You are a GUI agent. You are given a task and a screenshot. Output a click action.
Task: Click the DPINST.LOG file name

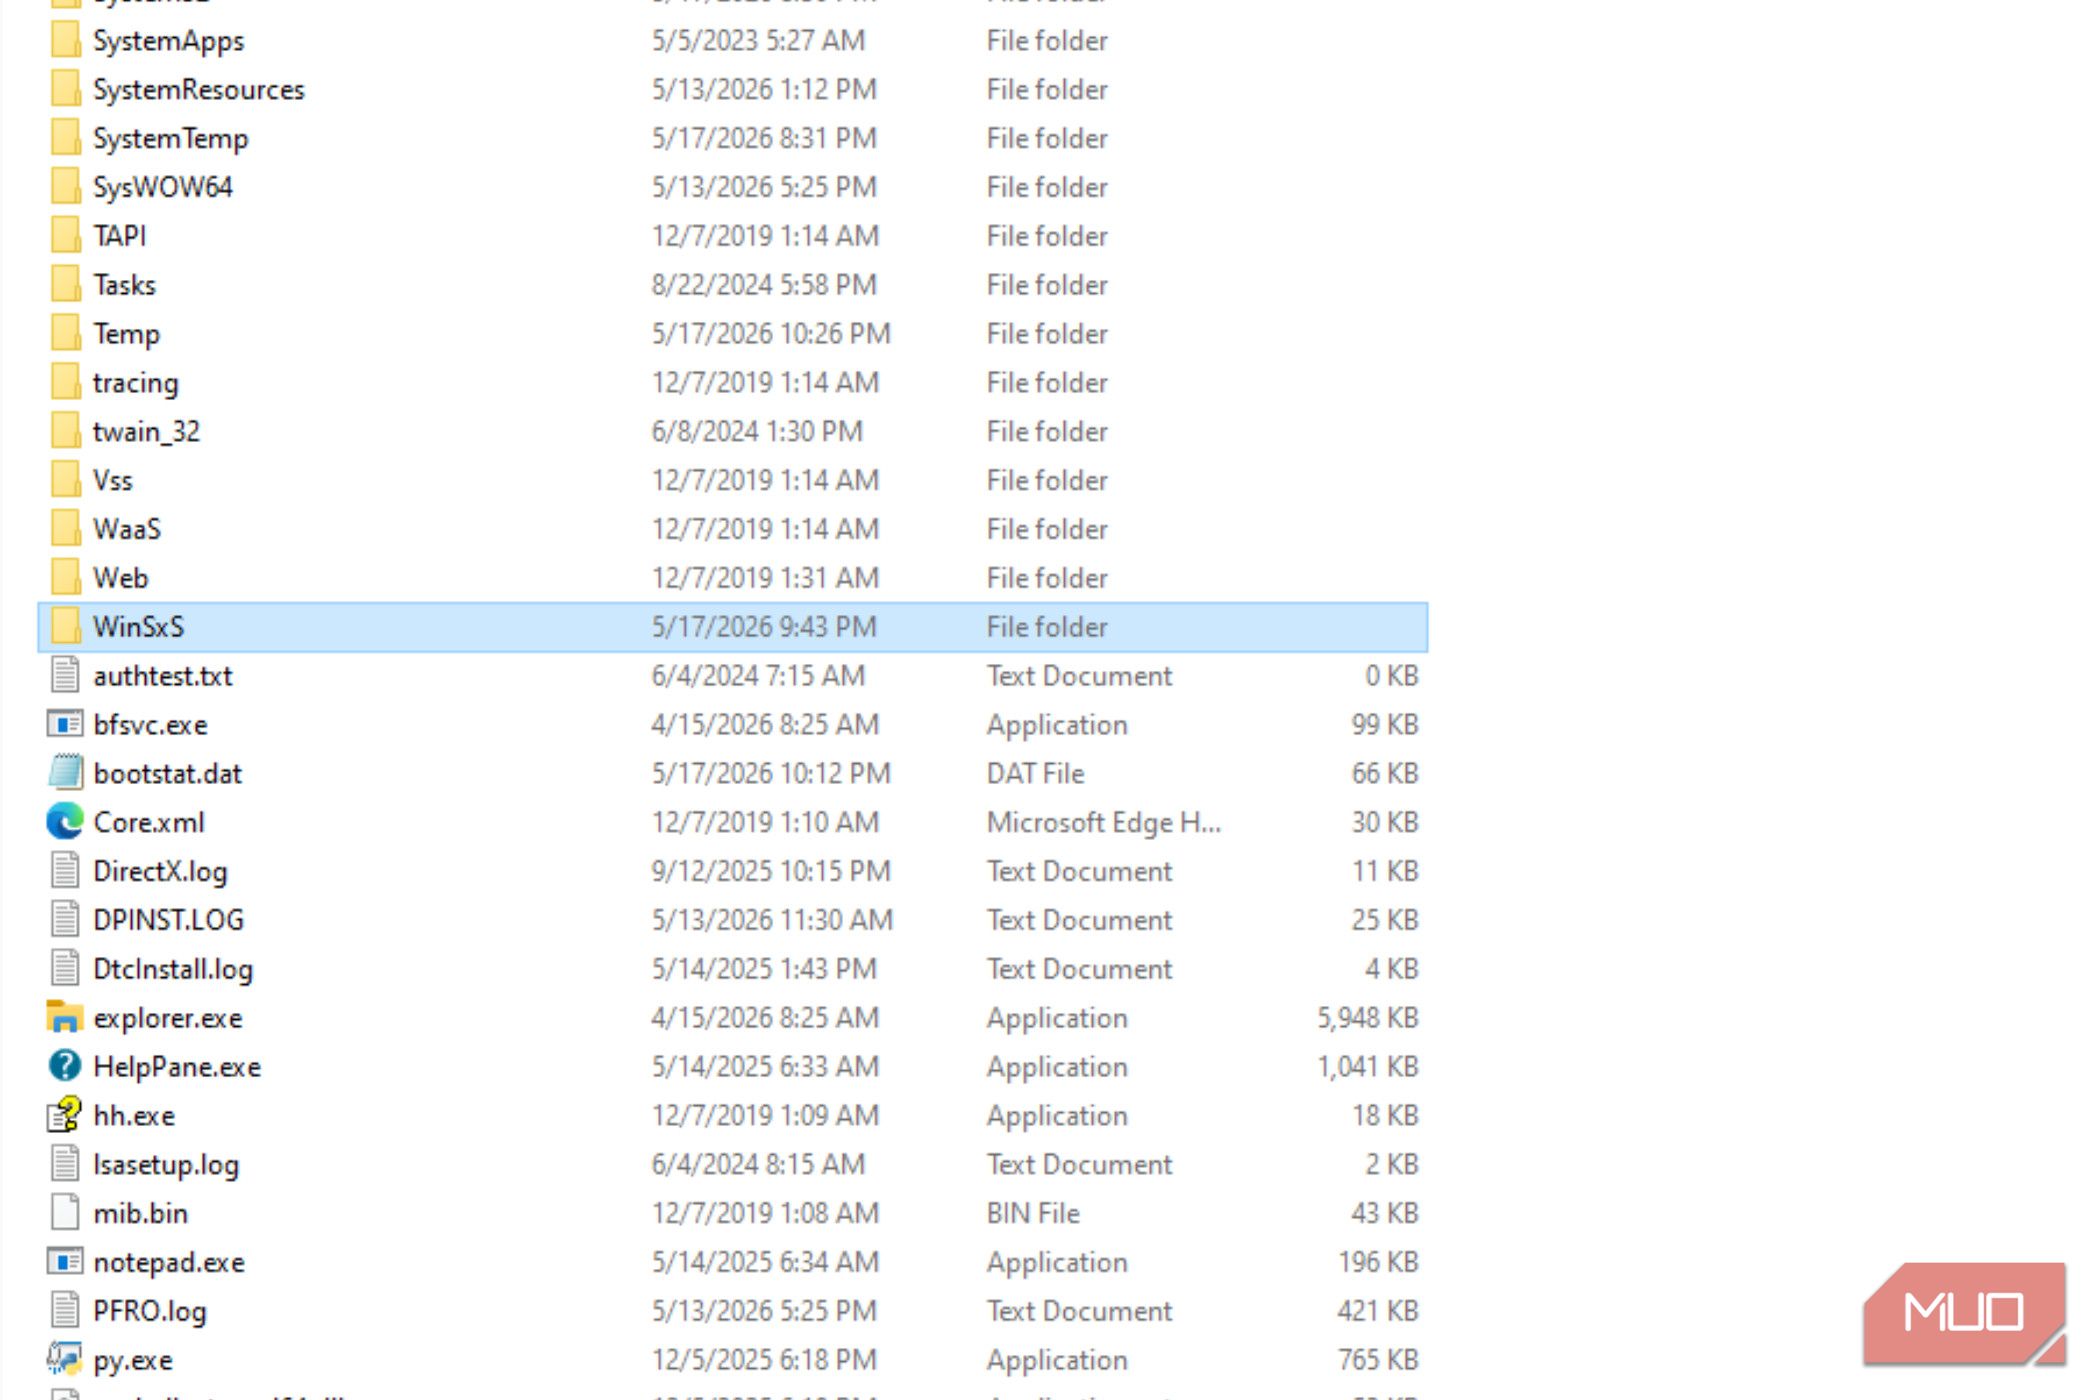point(168,920)
